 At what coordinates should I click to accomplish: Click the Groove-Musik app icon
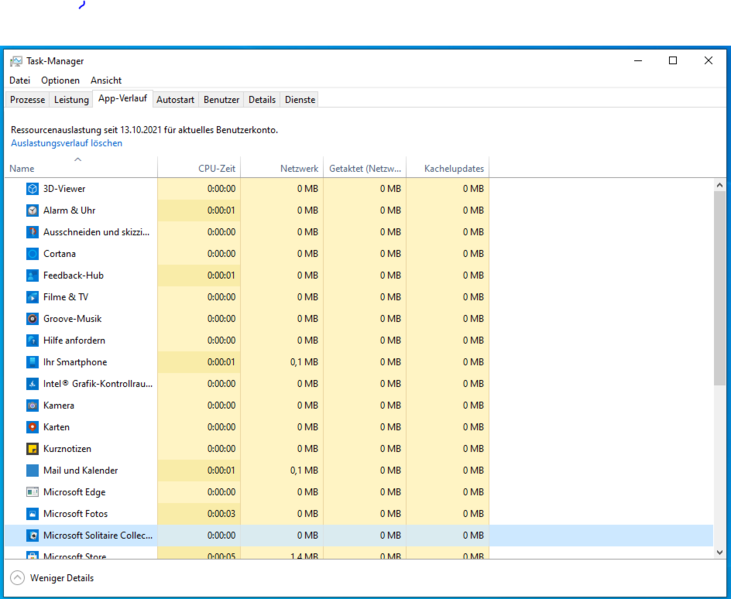coord(33,319)
